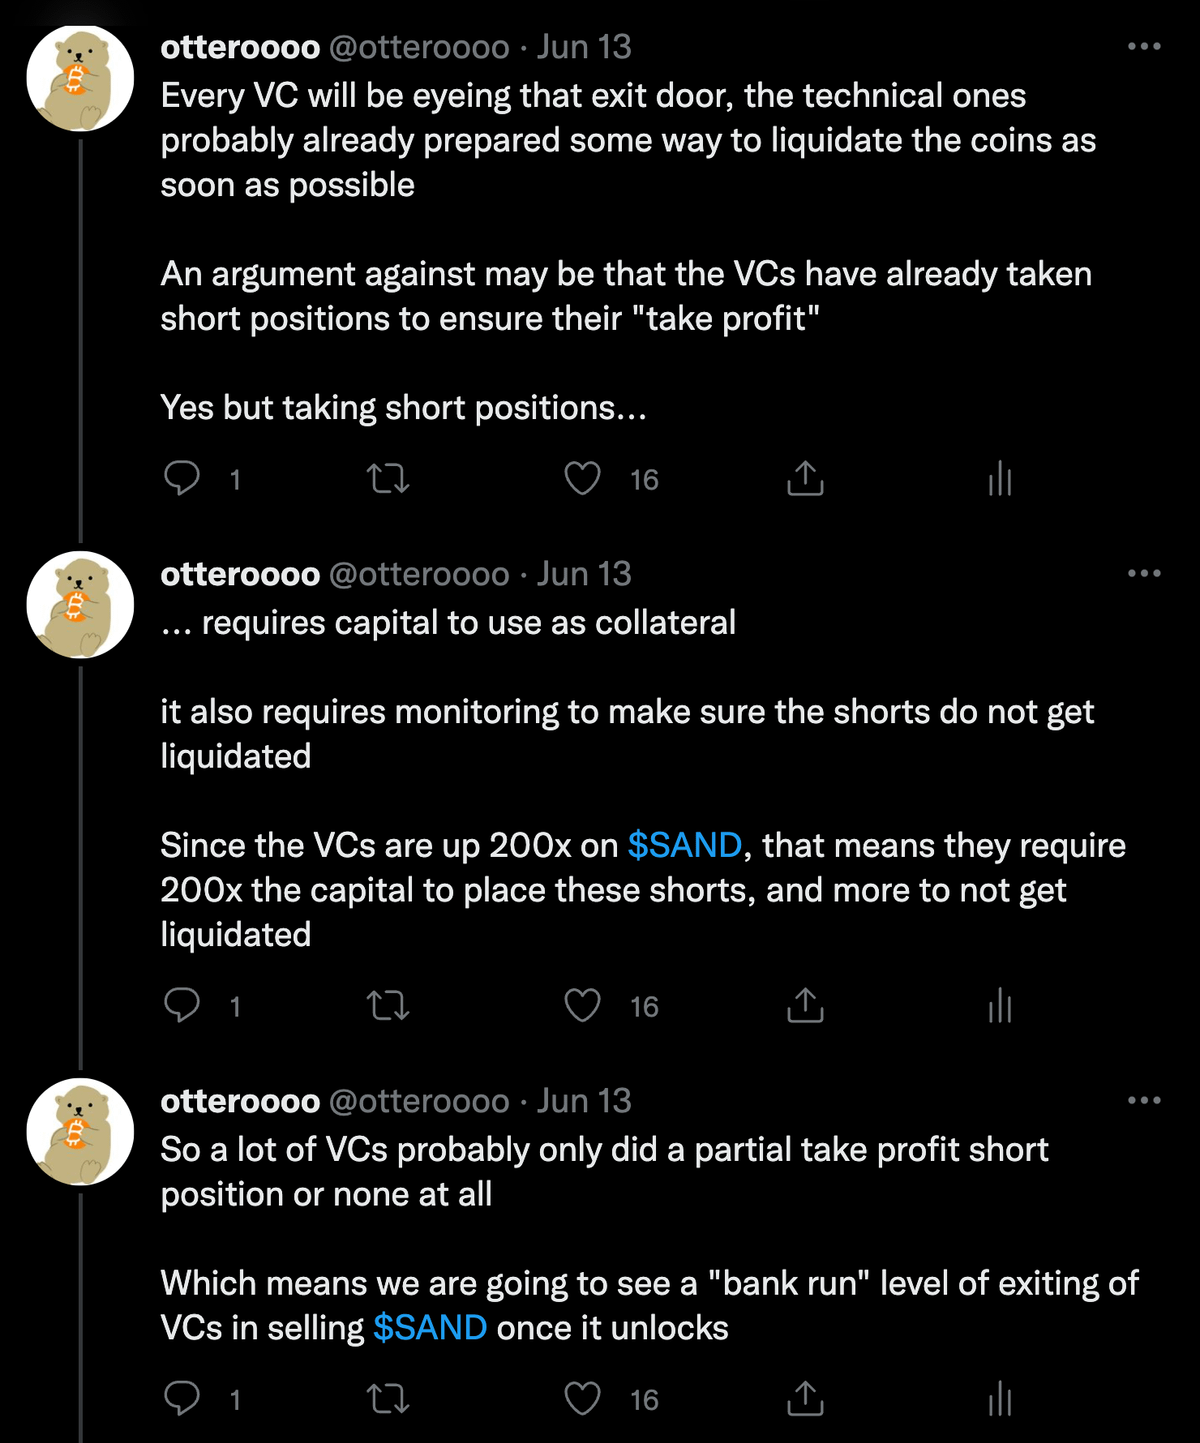Share the second tweet about shorts liquidation
This screenshot has height=1443, width=1200.
point(805,1005)
